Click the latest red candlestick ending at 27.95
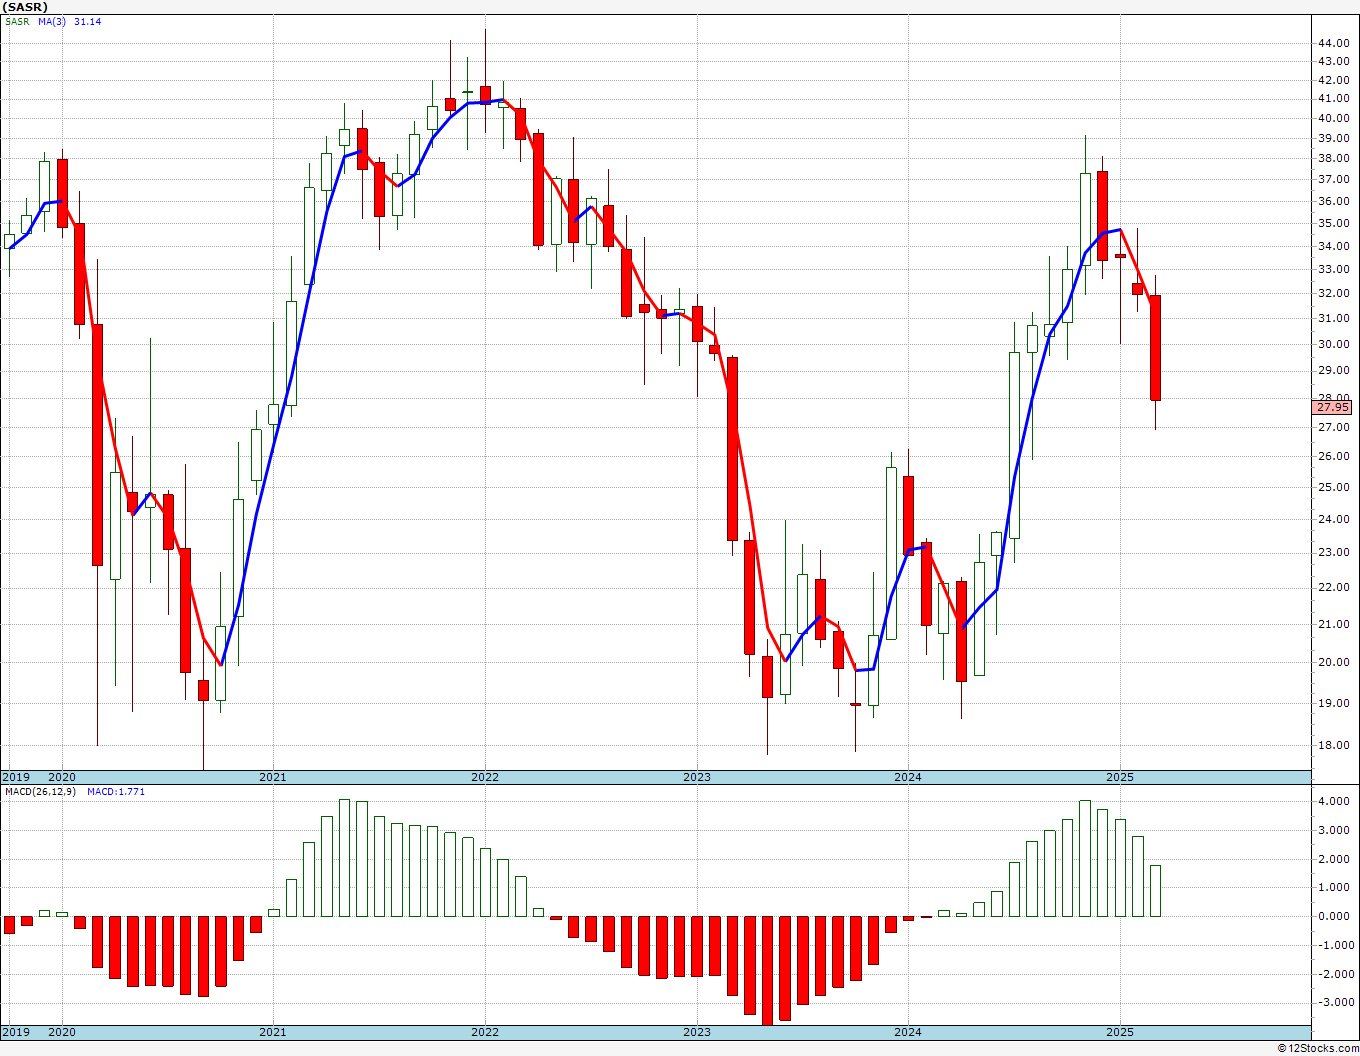 [x=1155, y=348]
